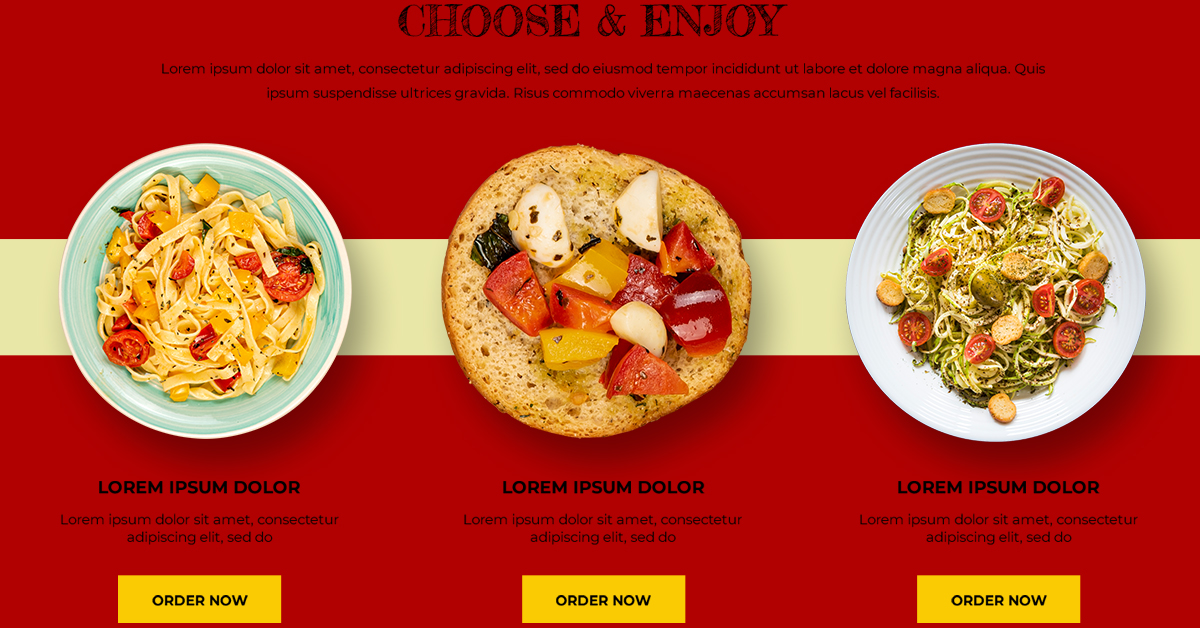1200x628 pixels.
Task: Click the description text under the salad title
Action: coord(998,528)
